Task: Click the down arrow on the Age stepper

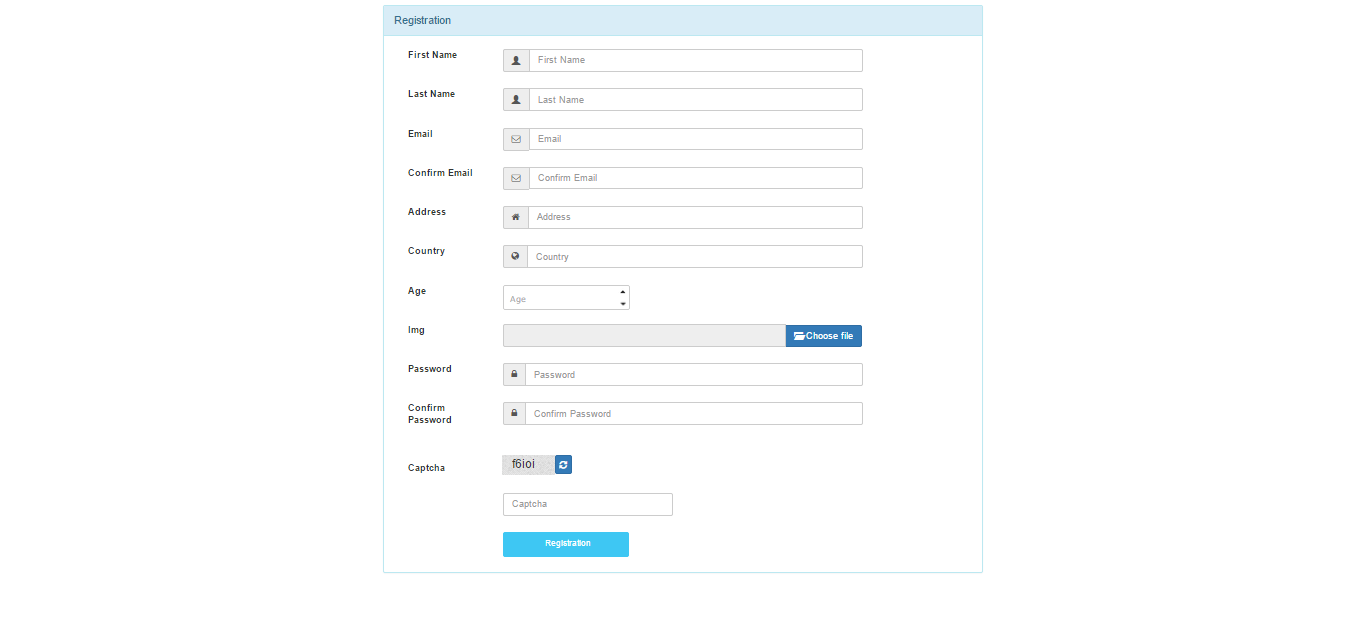Action: tap(622, 302)
